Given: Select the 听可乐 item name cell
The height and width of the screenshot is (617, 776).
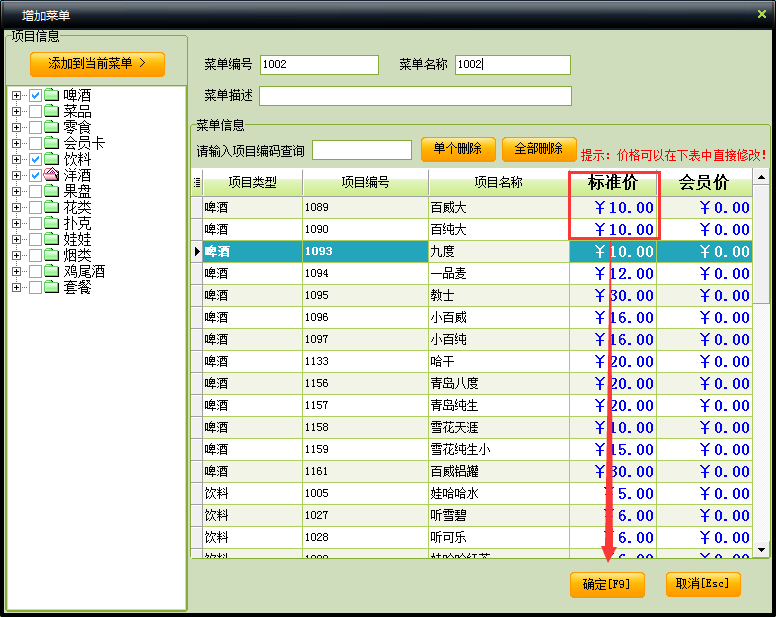Looking at the screenshot, I should 498,537.
